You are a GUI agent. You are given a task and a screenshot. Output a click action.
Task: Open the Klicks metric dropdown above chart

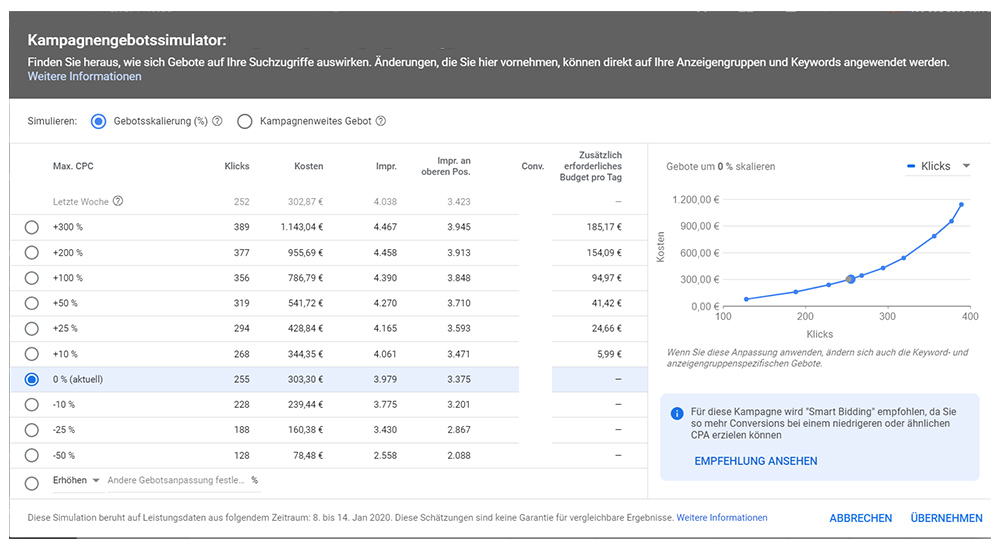click(938, 166)
